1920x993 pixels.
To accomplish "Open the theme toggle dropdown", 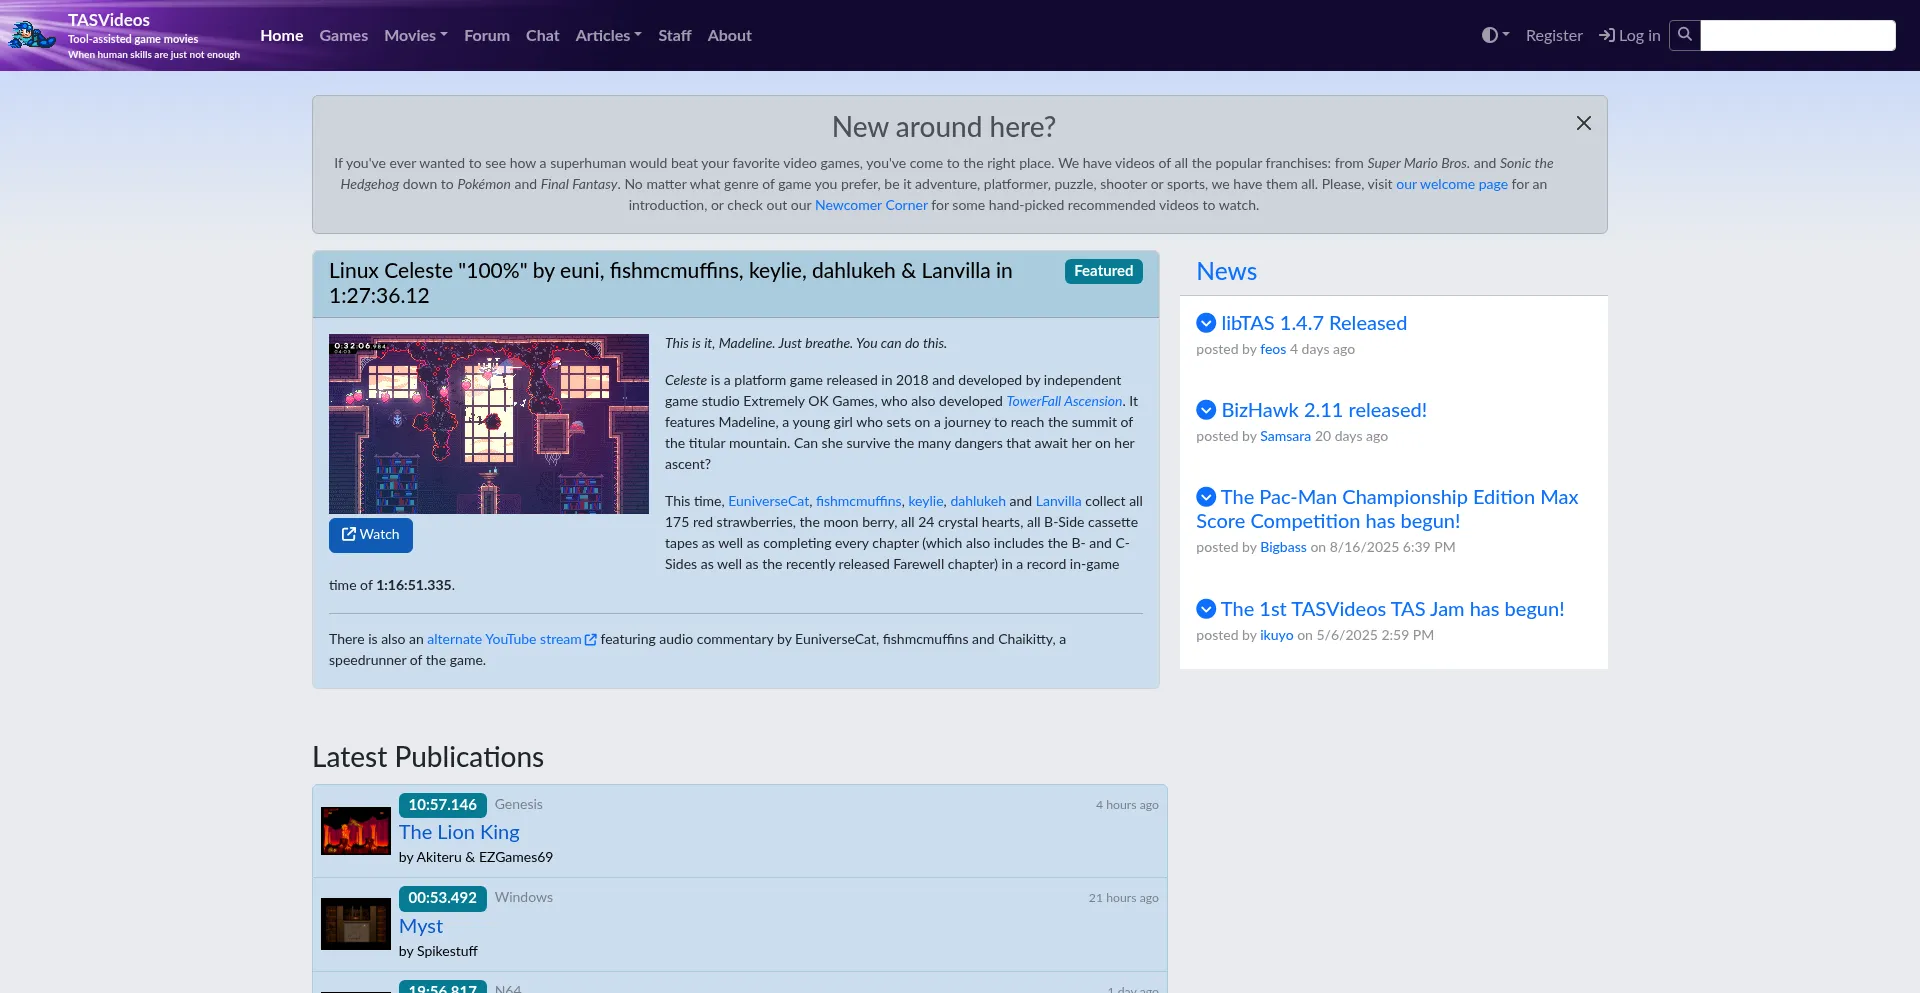I will [1495, 35].
